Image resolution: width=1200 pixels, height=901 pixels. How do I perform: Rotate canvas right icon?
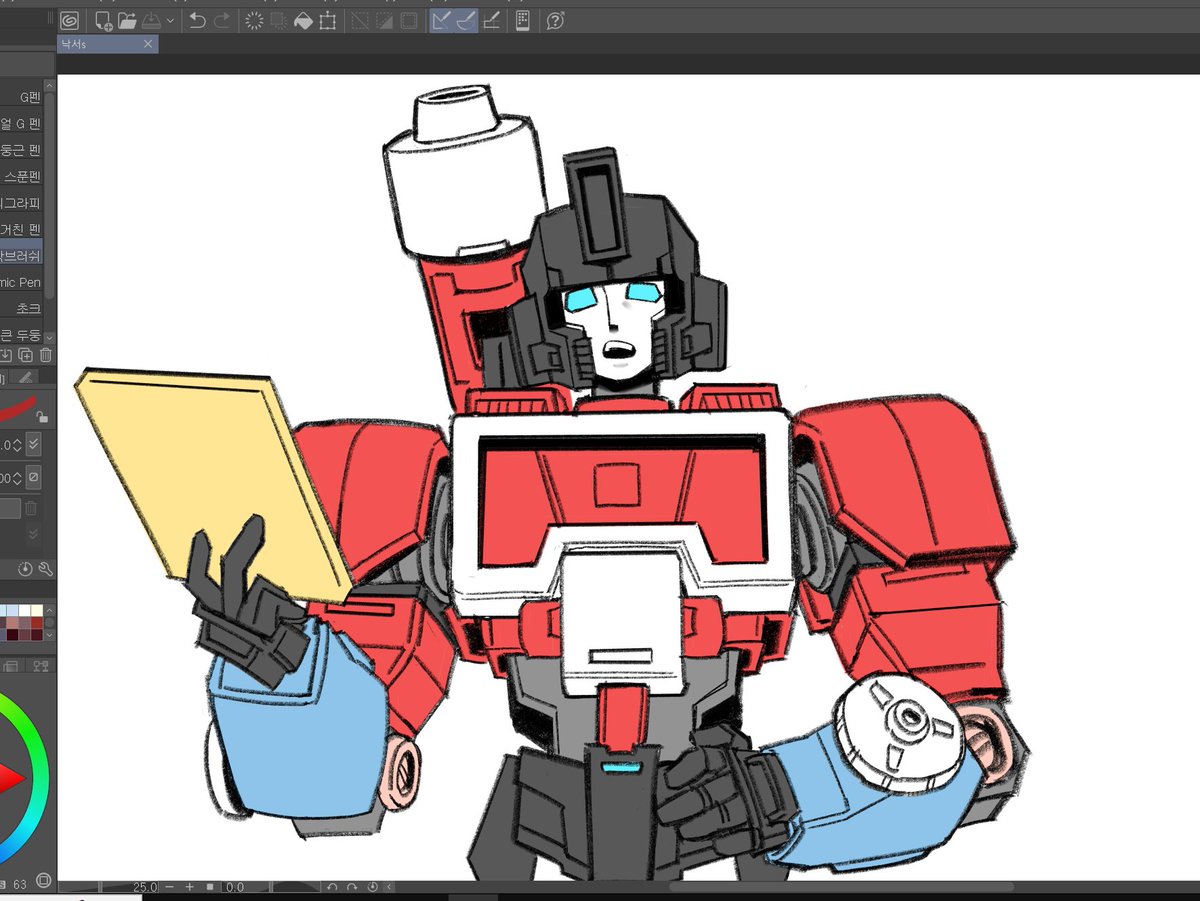pyautogui.click(x=352, y=886)
